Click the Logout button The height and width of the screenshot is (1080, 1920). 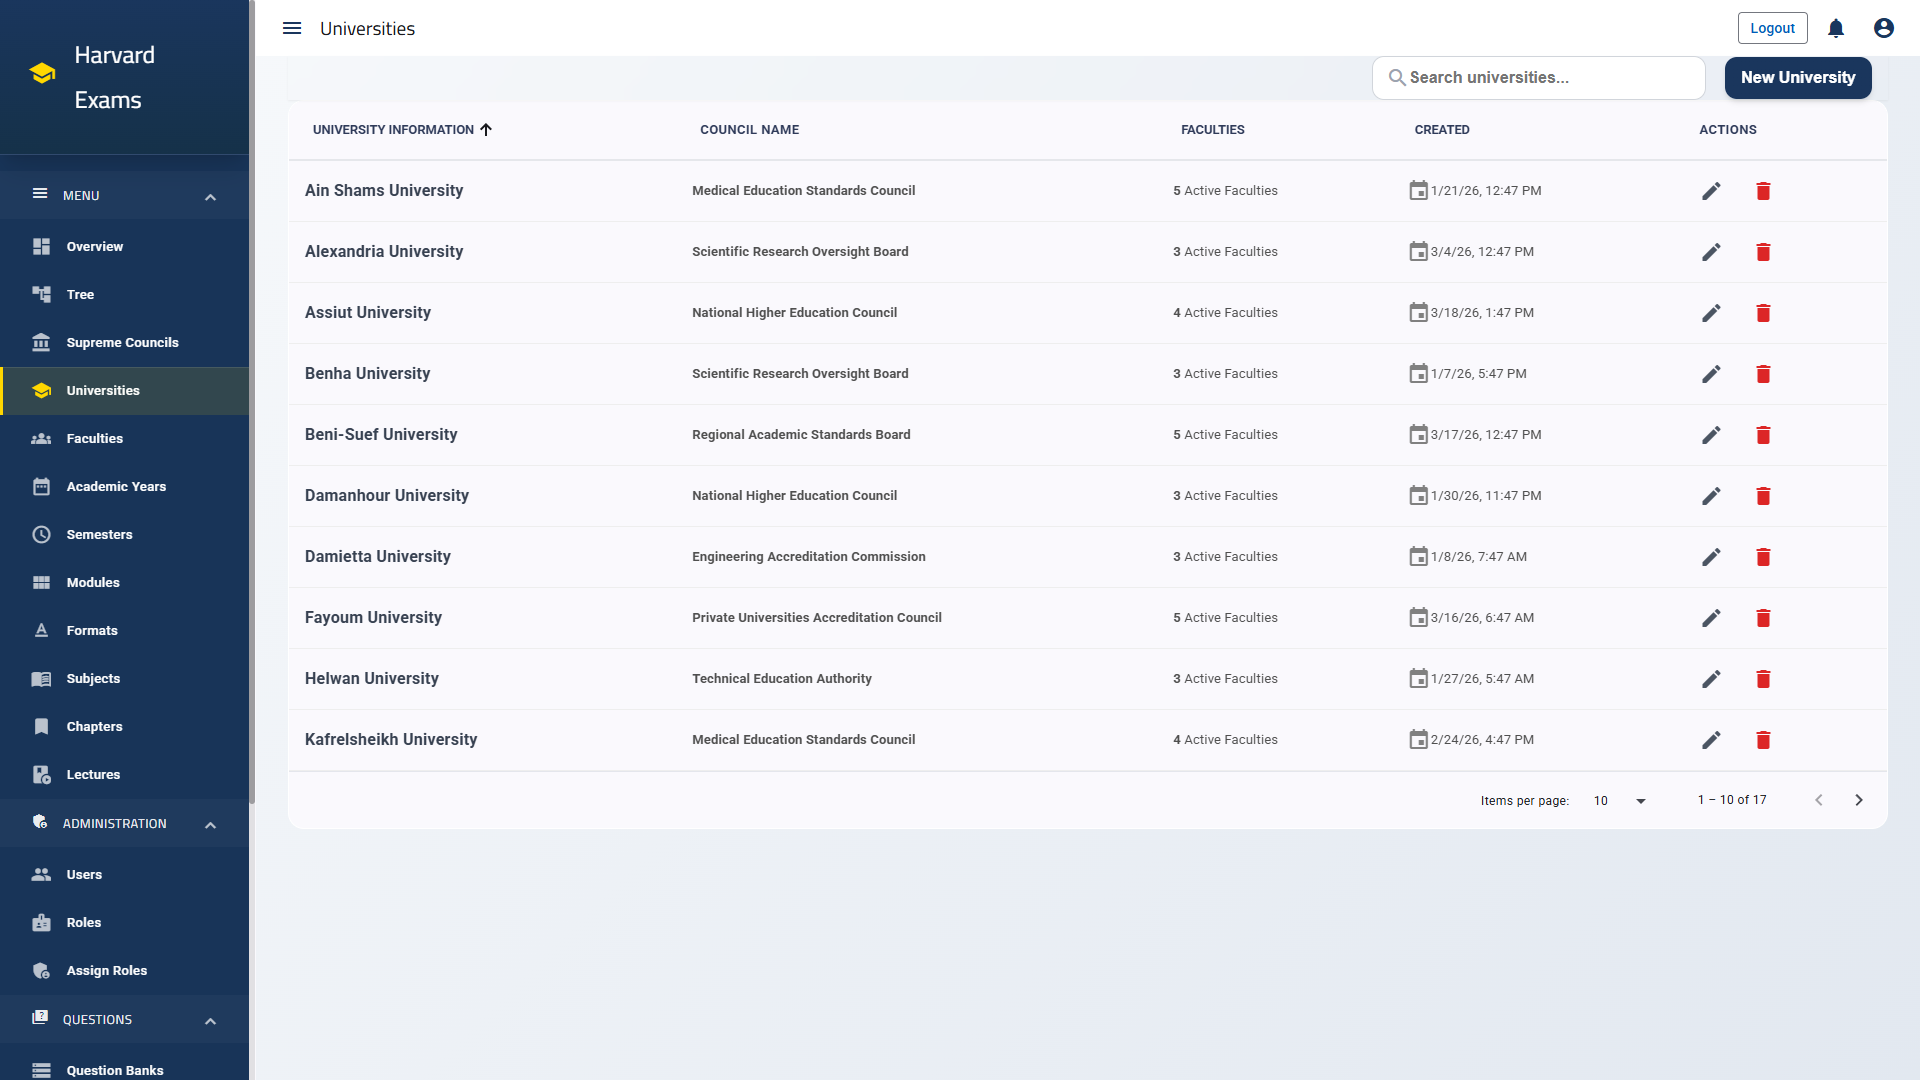1772,28
